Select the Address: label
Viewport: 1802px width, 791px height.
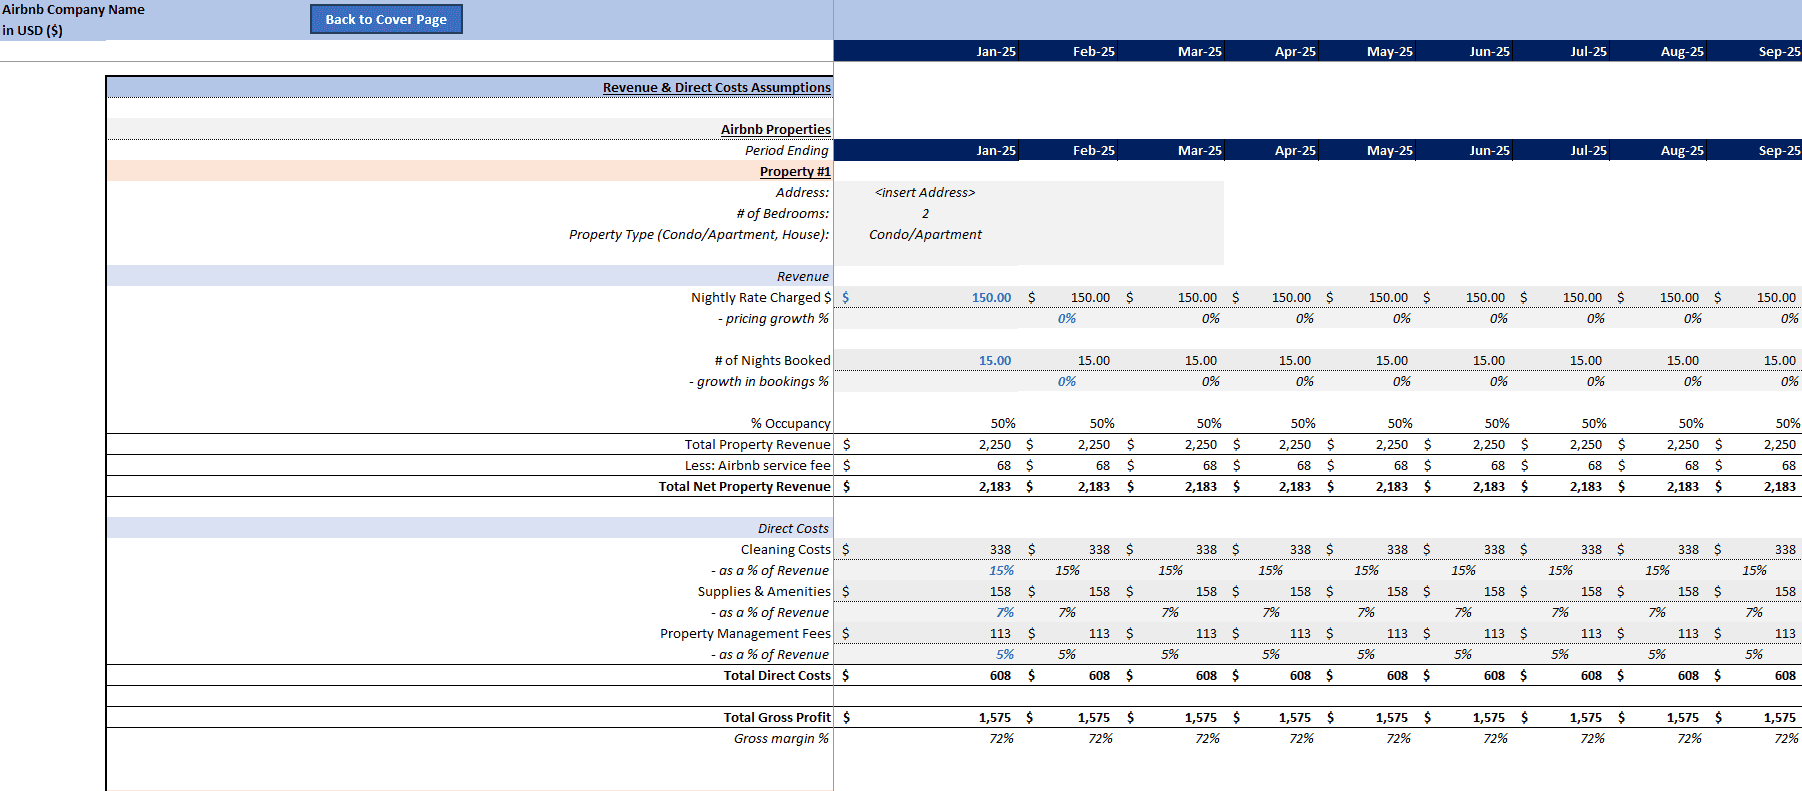(x=802, y=192)
